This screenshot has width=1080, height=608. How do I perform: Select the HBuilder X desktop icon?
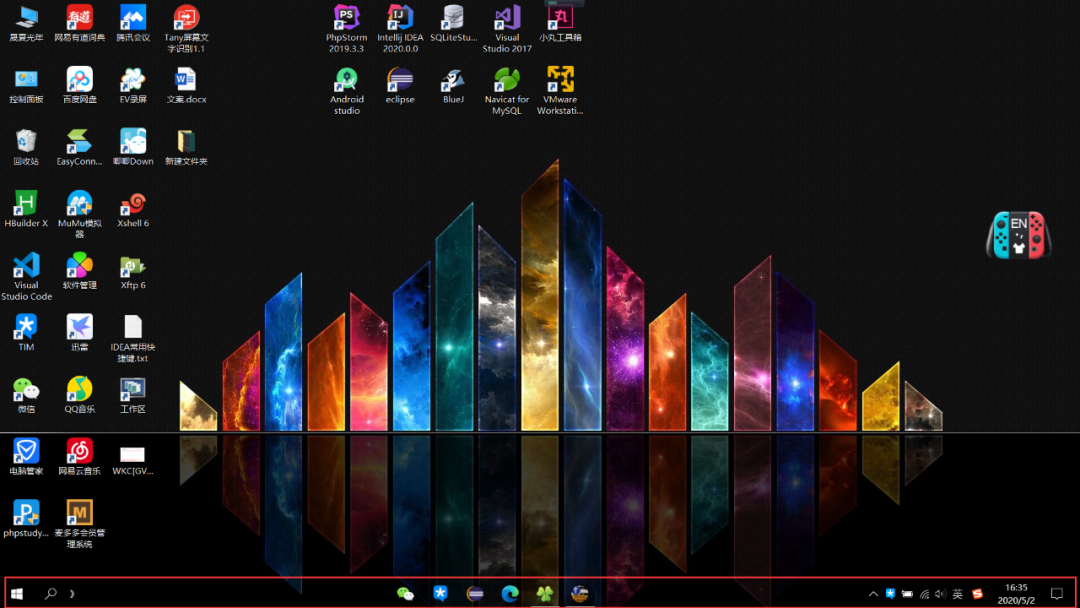coord(26,204)
